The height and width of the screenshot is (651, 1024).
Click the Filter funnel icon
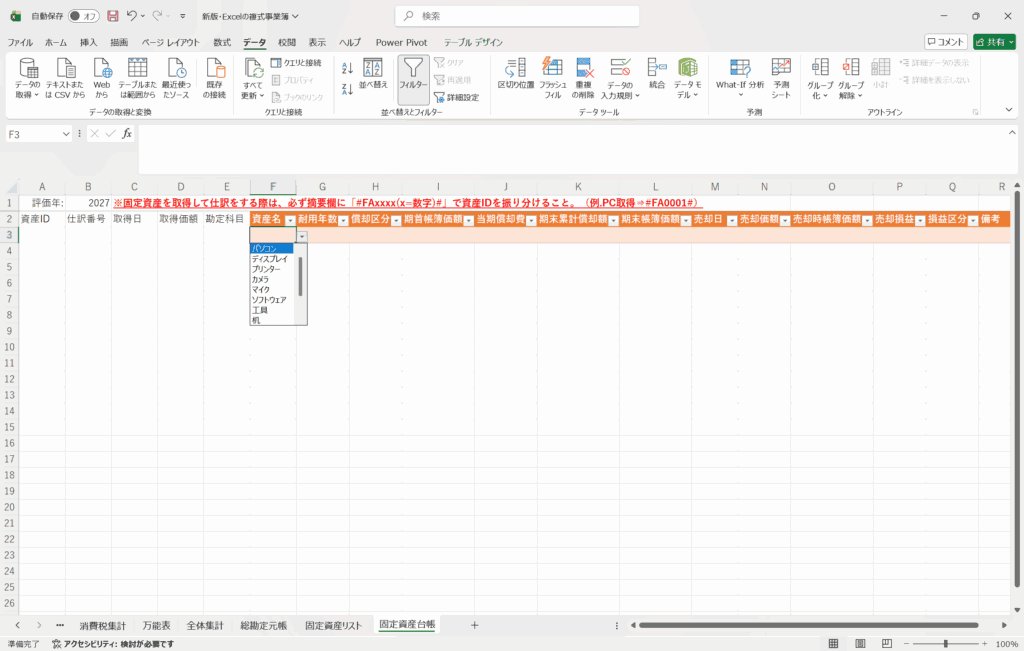tap(413, 72)
